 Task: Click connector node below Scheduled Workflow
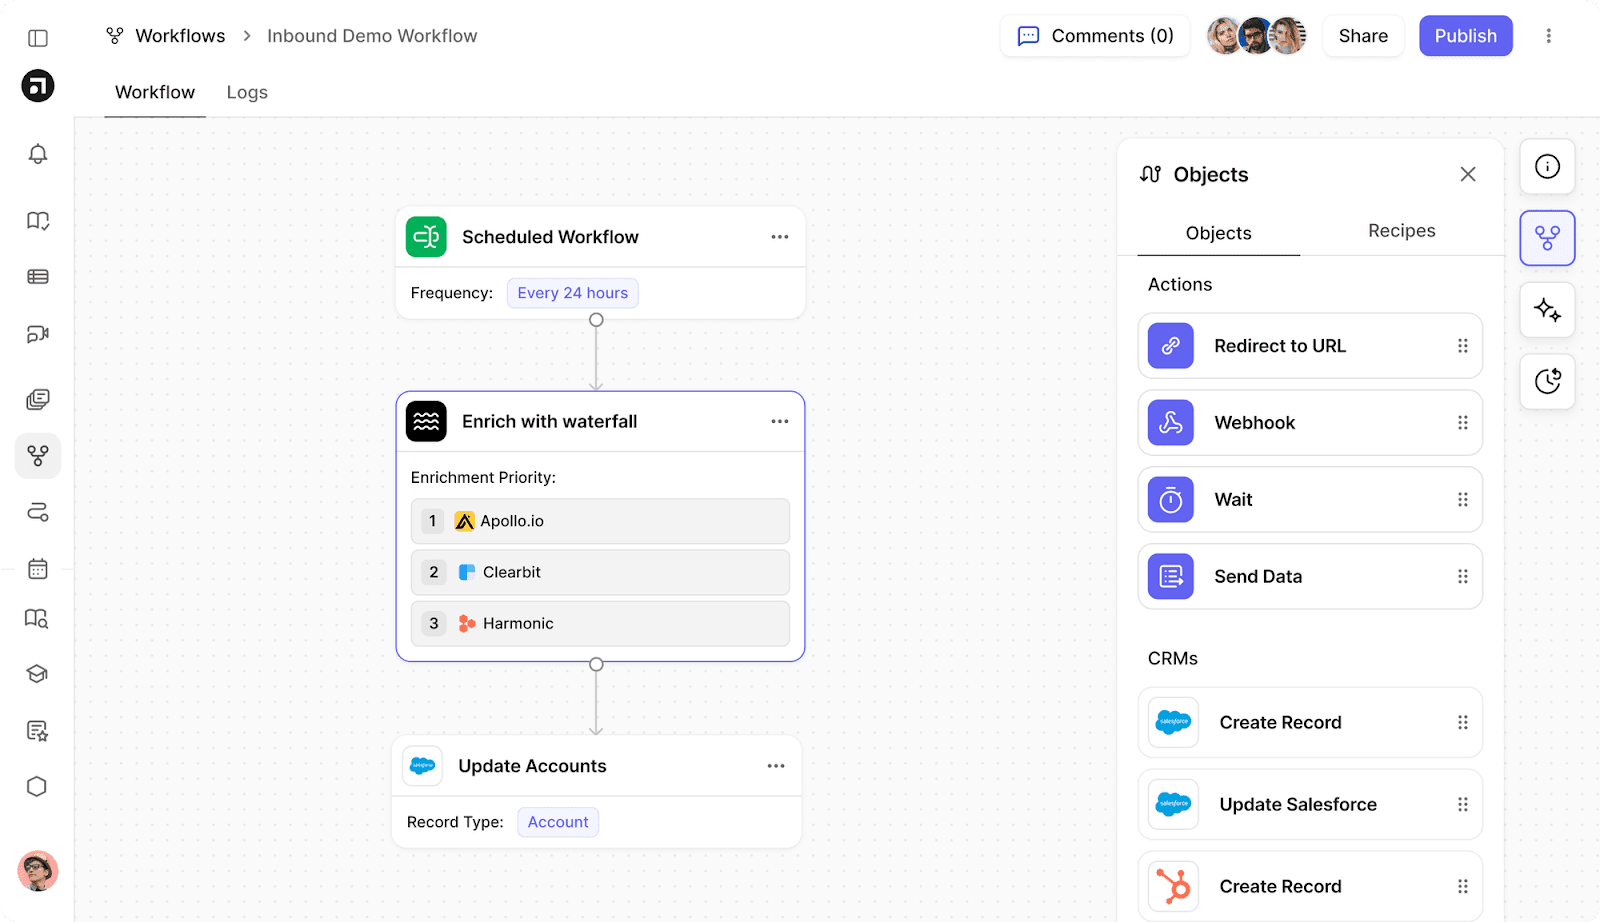(596, 320)
